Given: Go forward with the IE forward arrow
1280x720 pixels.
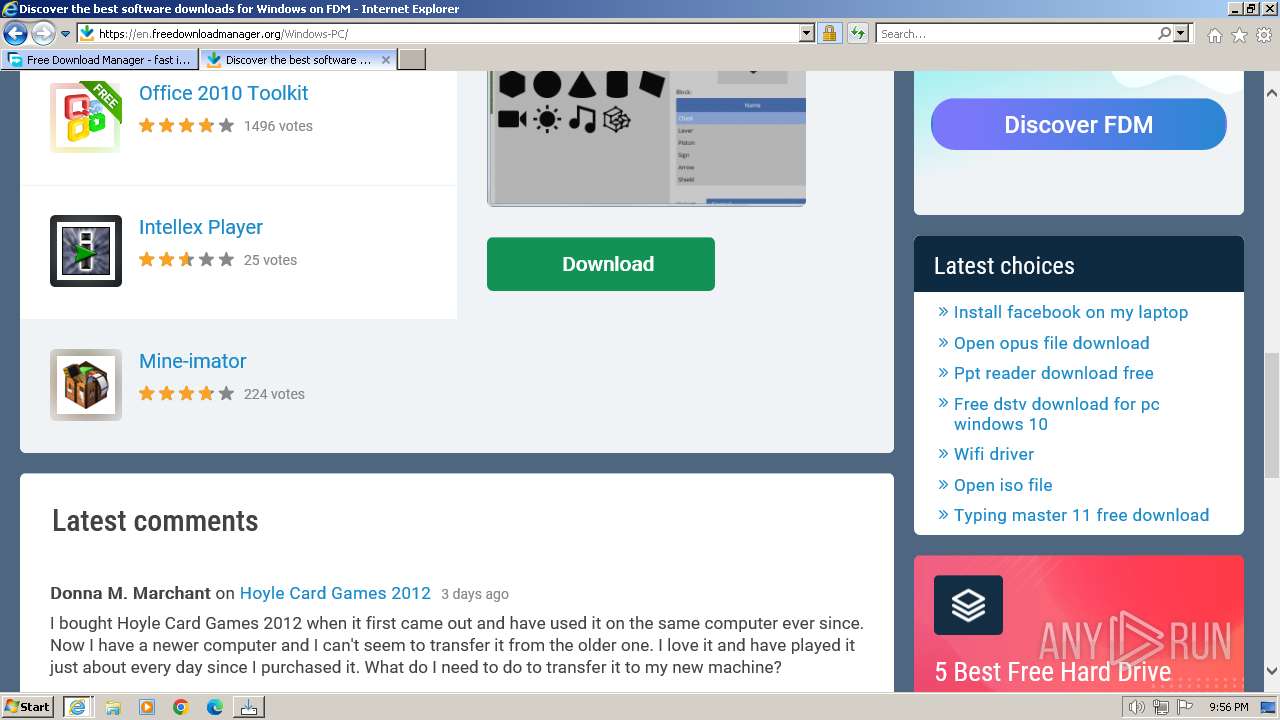Looking at the screenshot, I should point(43,33).
